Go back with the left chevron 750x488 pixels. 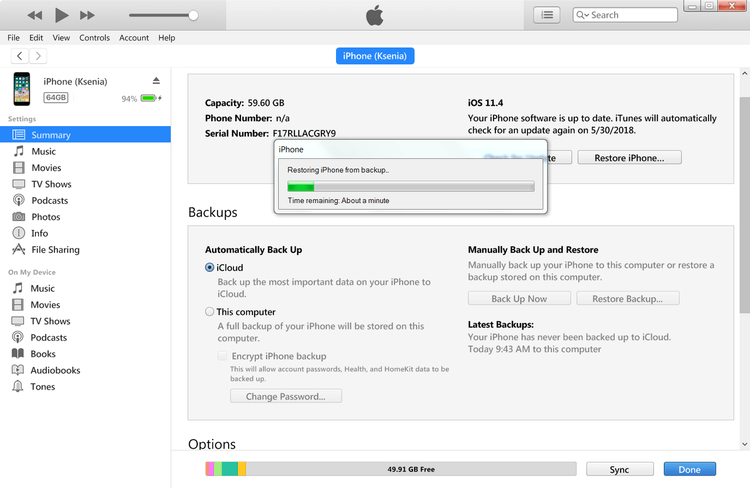tap(20, 56)
